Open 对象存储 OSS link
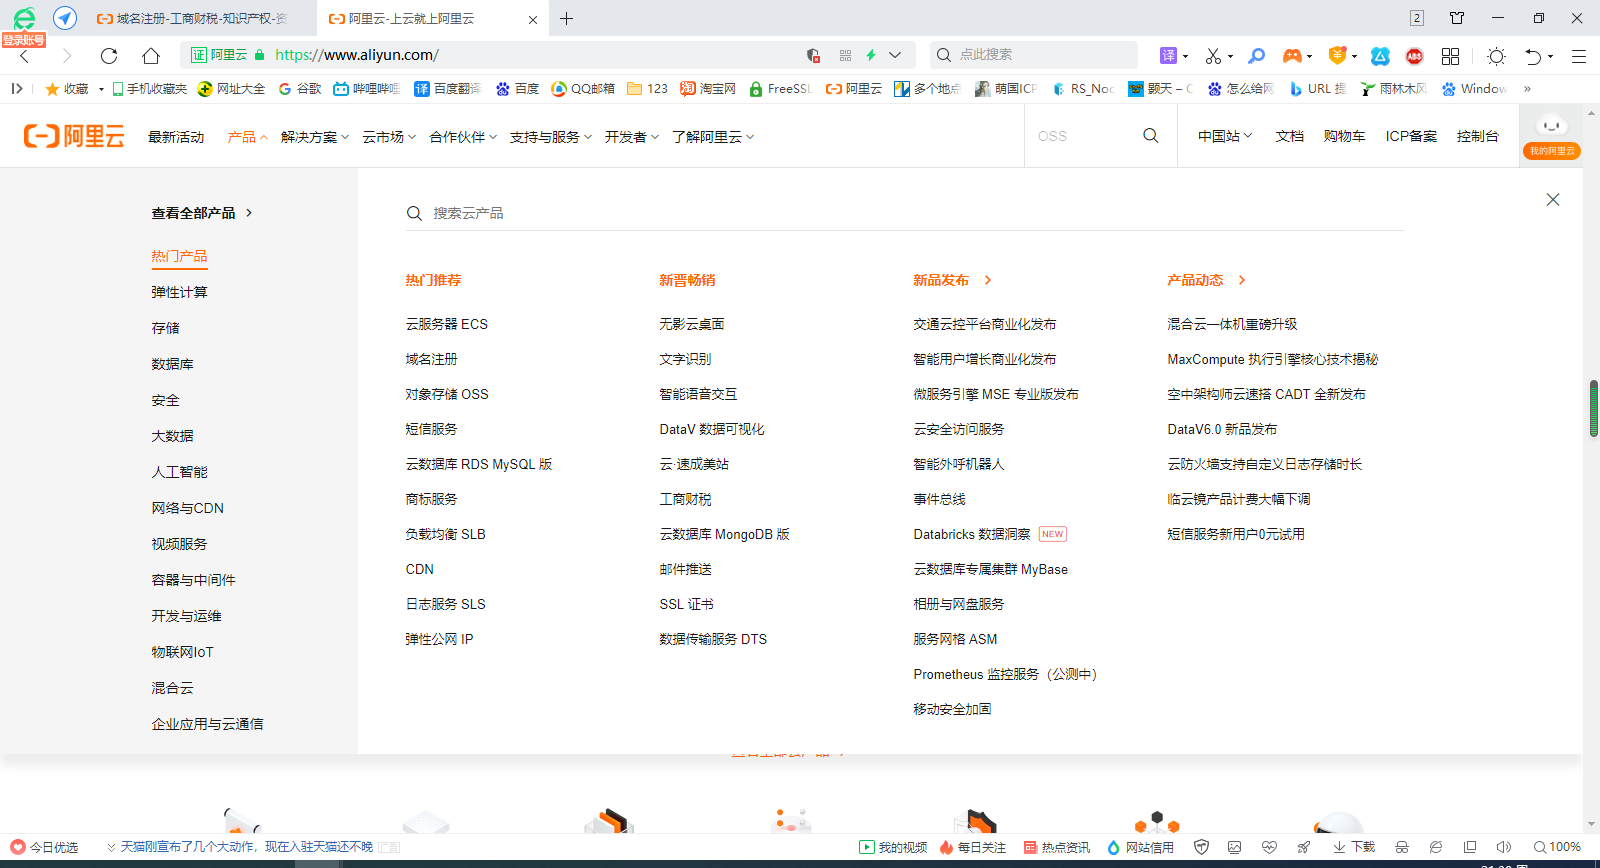 tap(447, 394)
